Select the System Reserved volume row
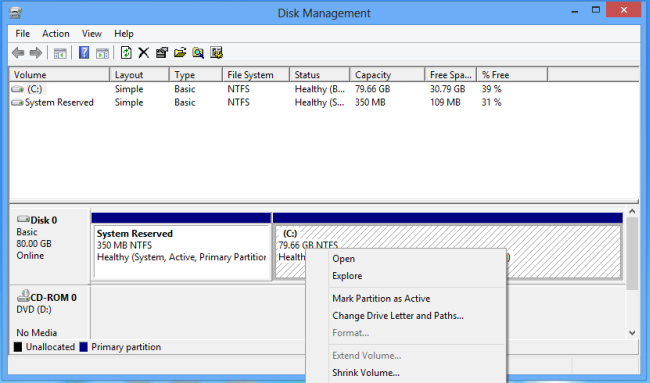Screen dimensions: 650x383 [x=59, y=102]
